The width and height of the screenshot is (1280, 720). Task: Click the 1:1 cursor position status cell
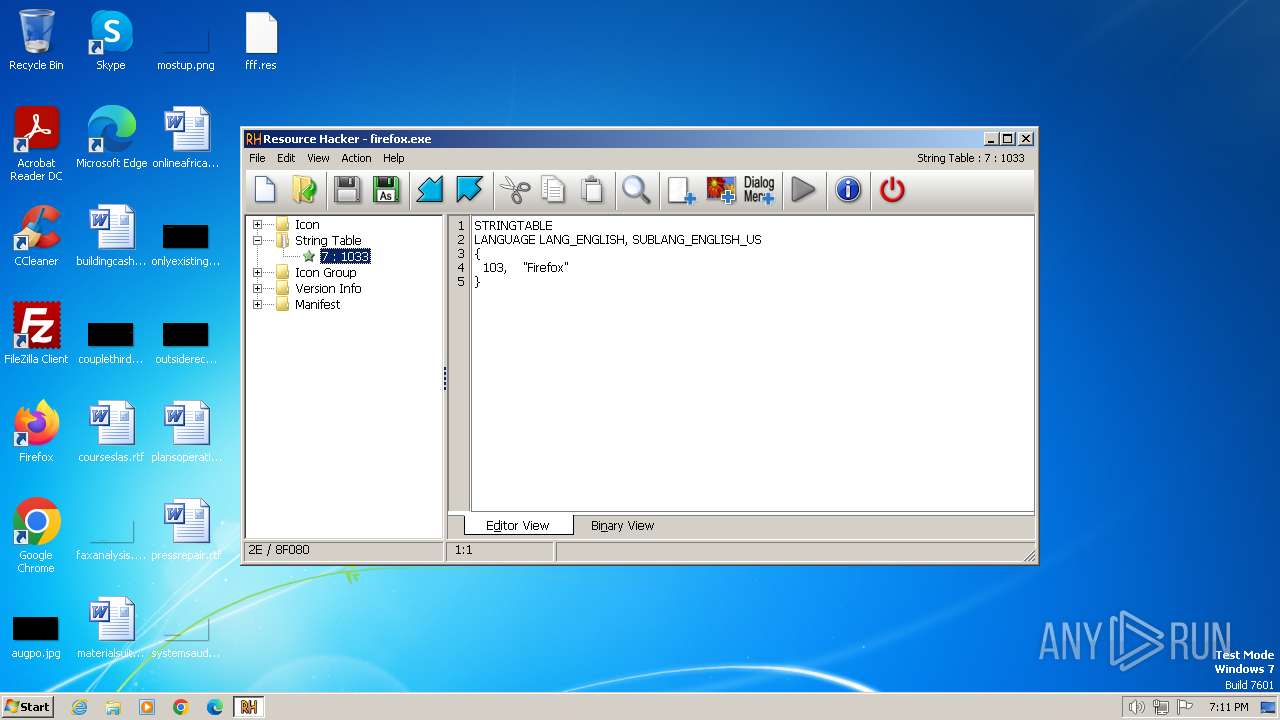coord(500,551)
